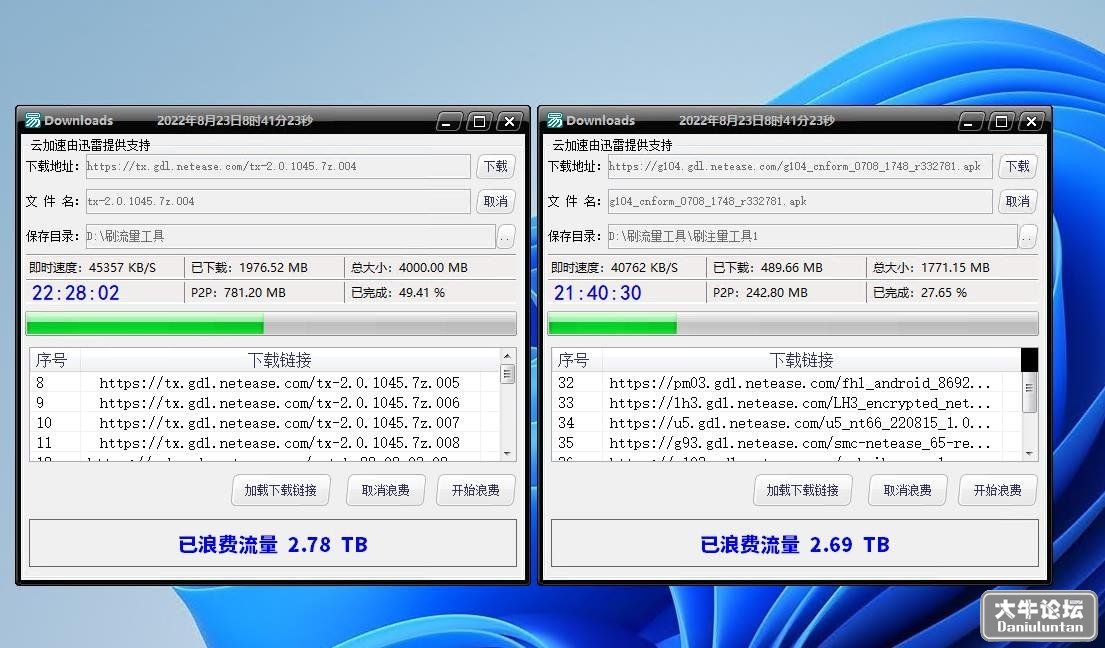Click 下载 beside the g104 apk address
Viewport: 1105px width, 648px height.
tap(1018, 166)
